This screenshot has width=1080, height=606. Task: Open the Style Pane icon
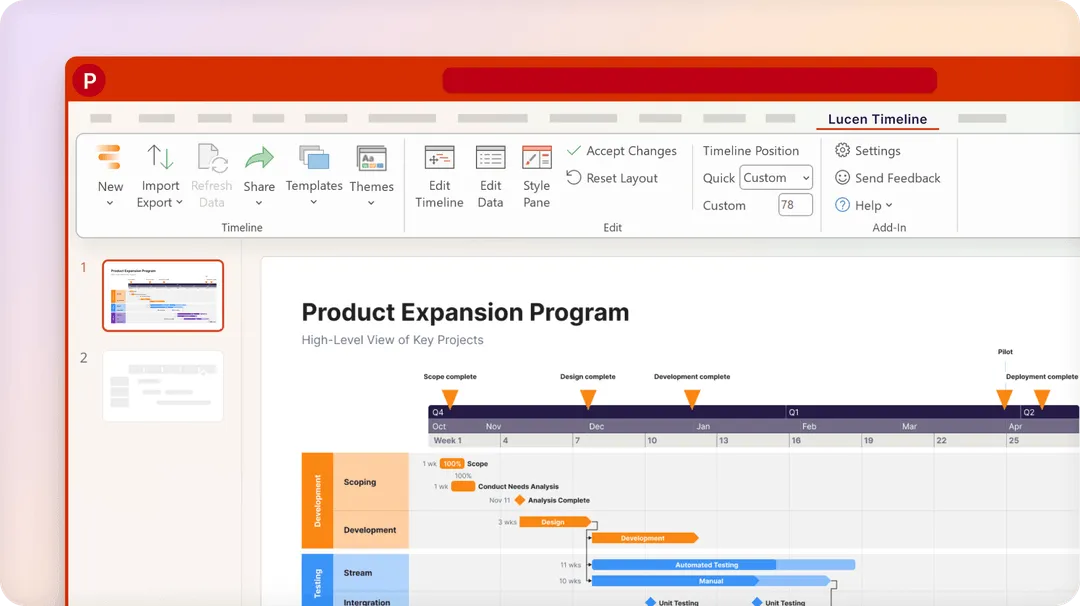[x=537, y=158]
